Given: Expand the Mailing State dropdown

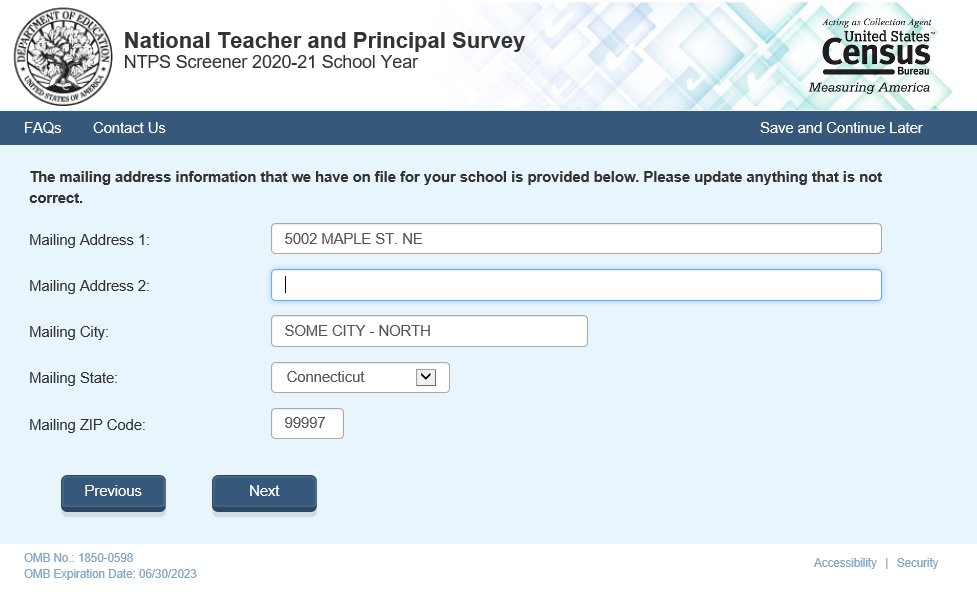Looking at the screenshot, I should click(360, 377).
